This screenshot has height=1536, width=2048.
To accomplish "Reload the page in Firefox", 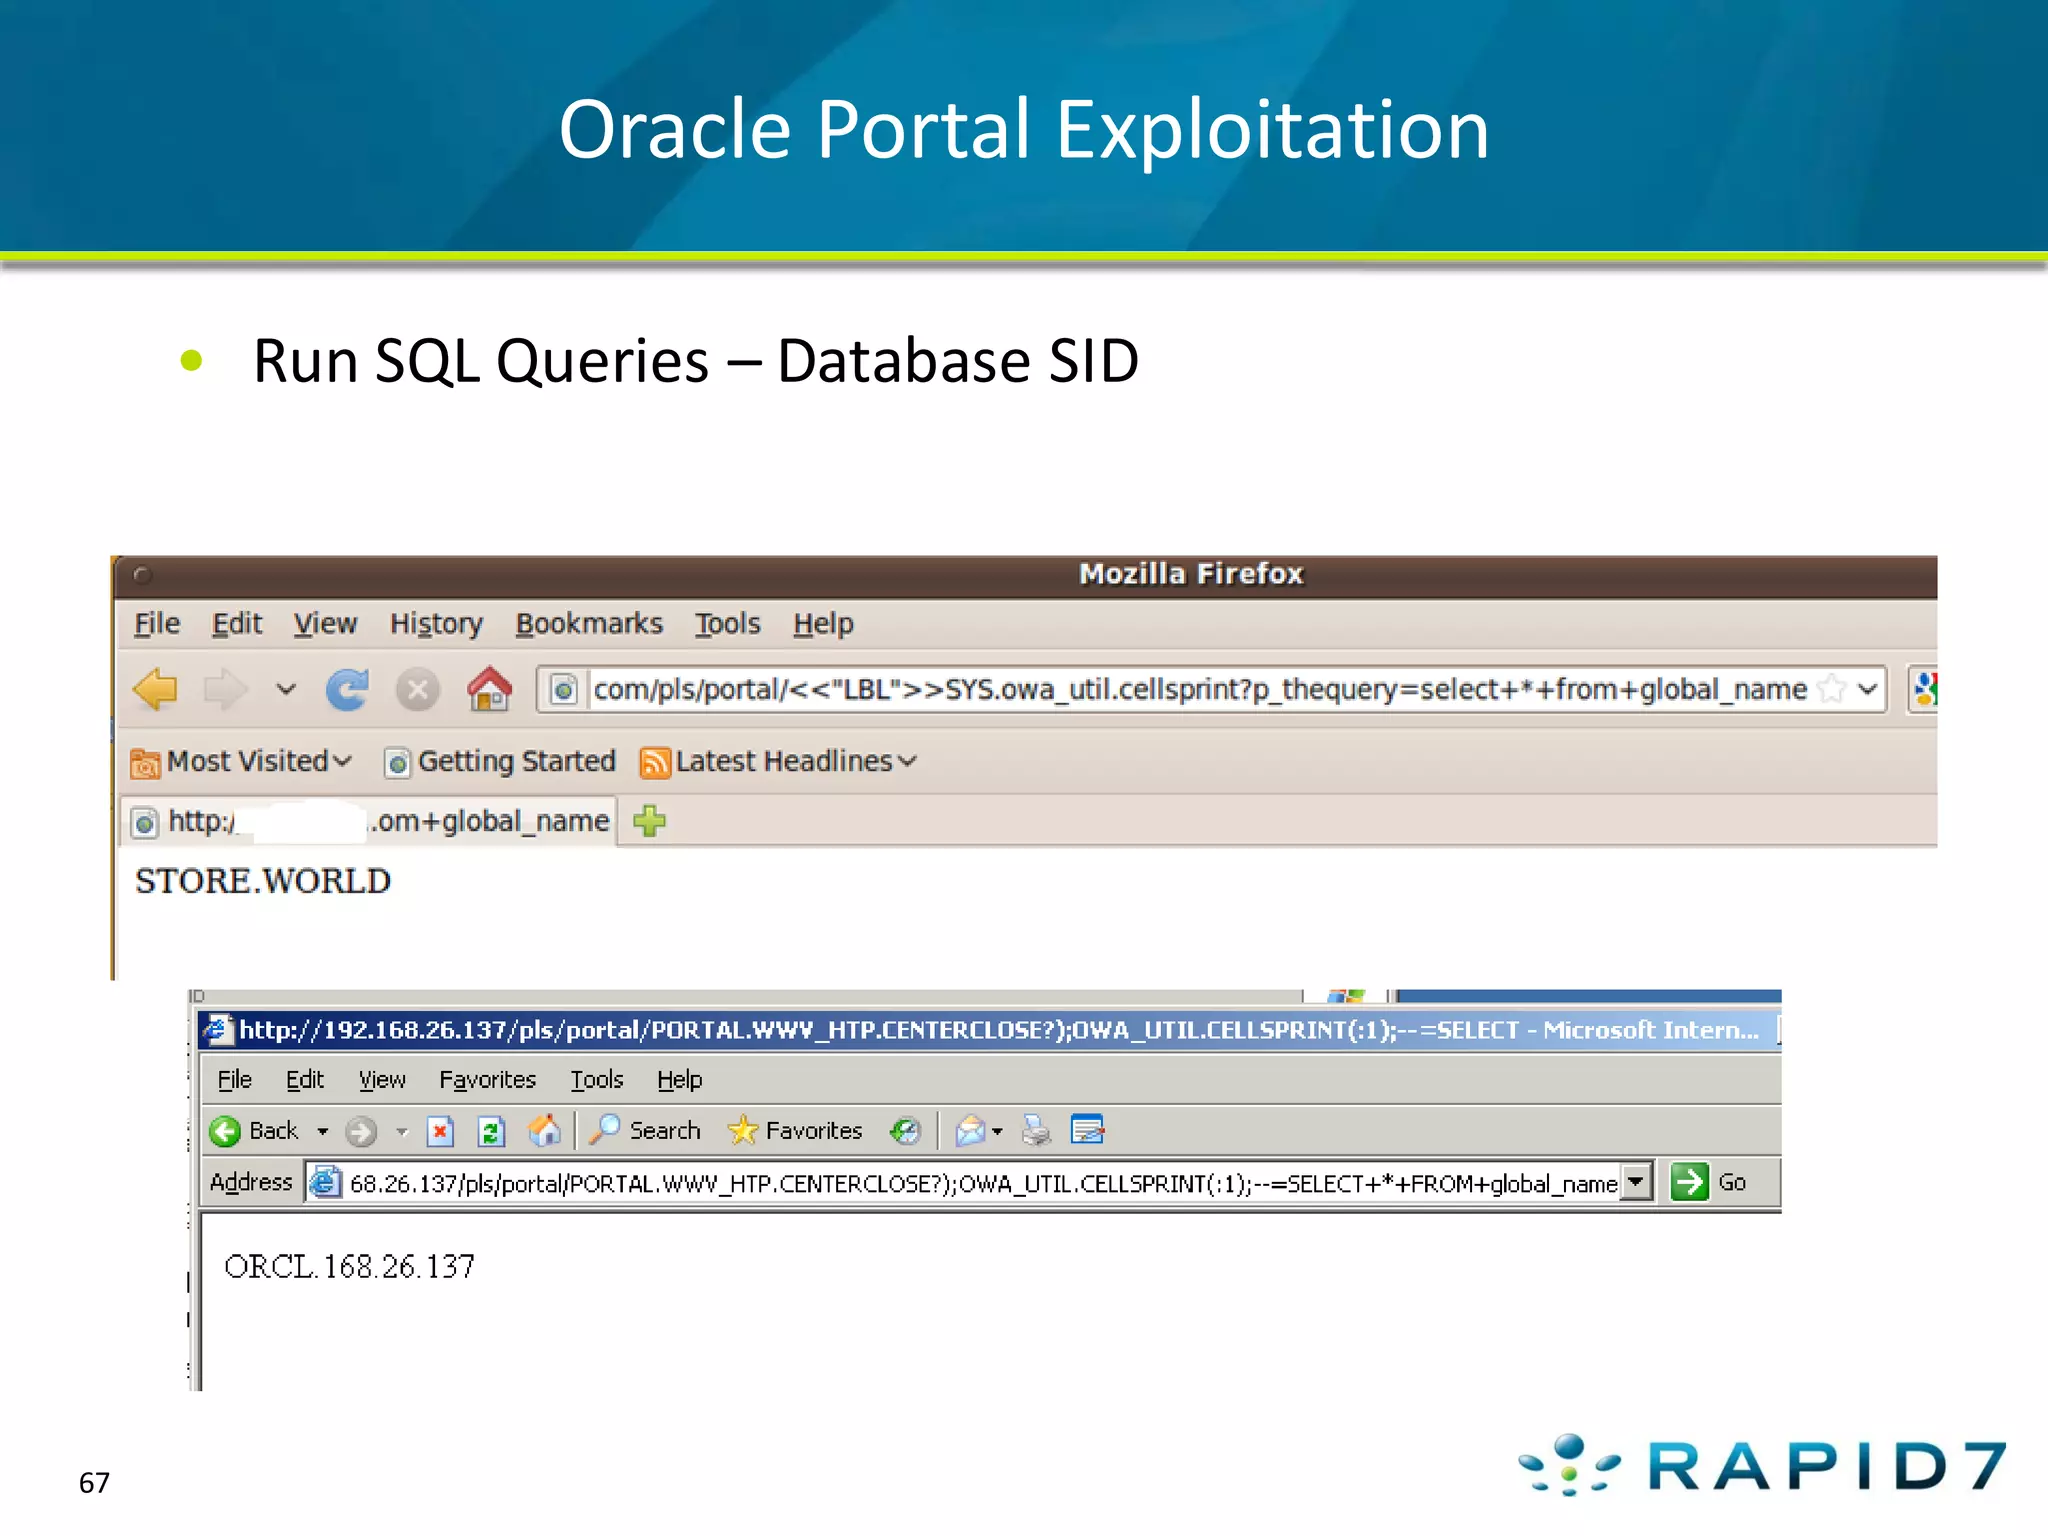I will coord(347,690).
